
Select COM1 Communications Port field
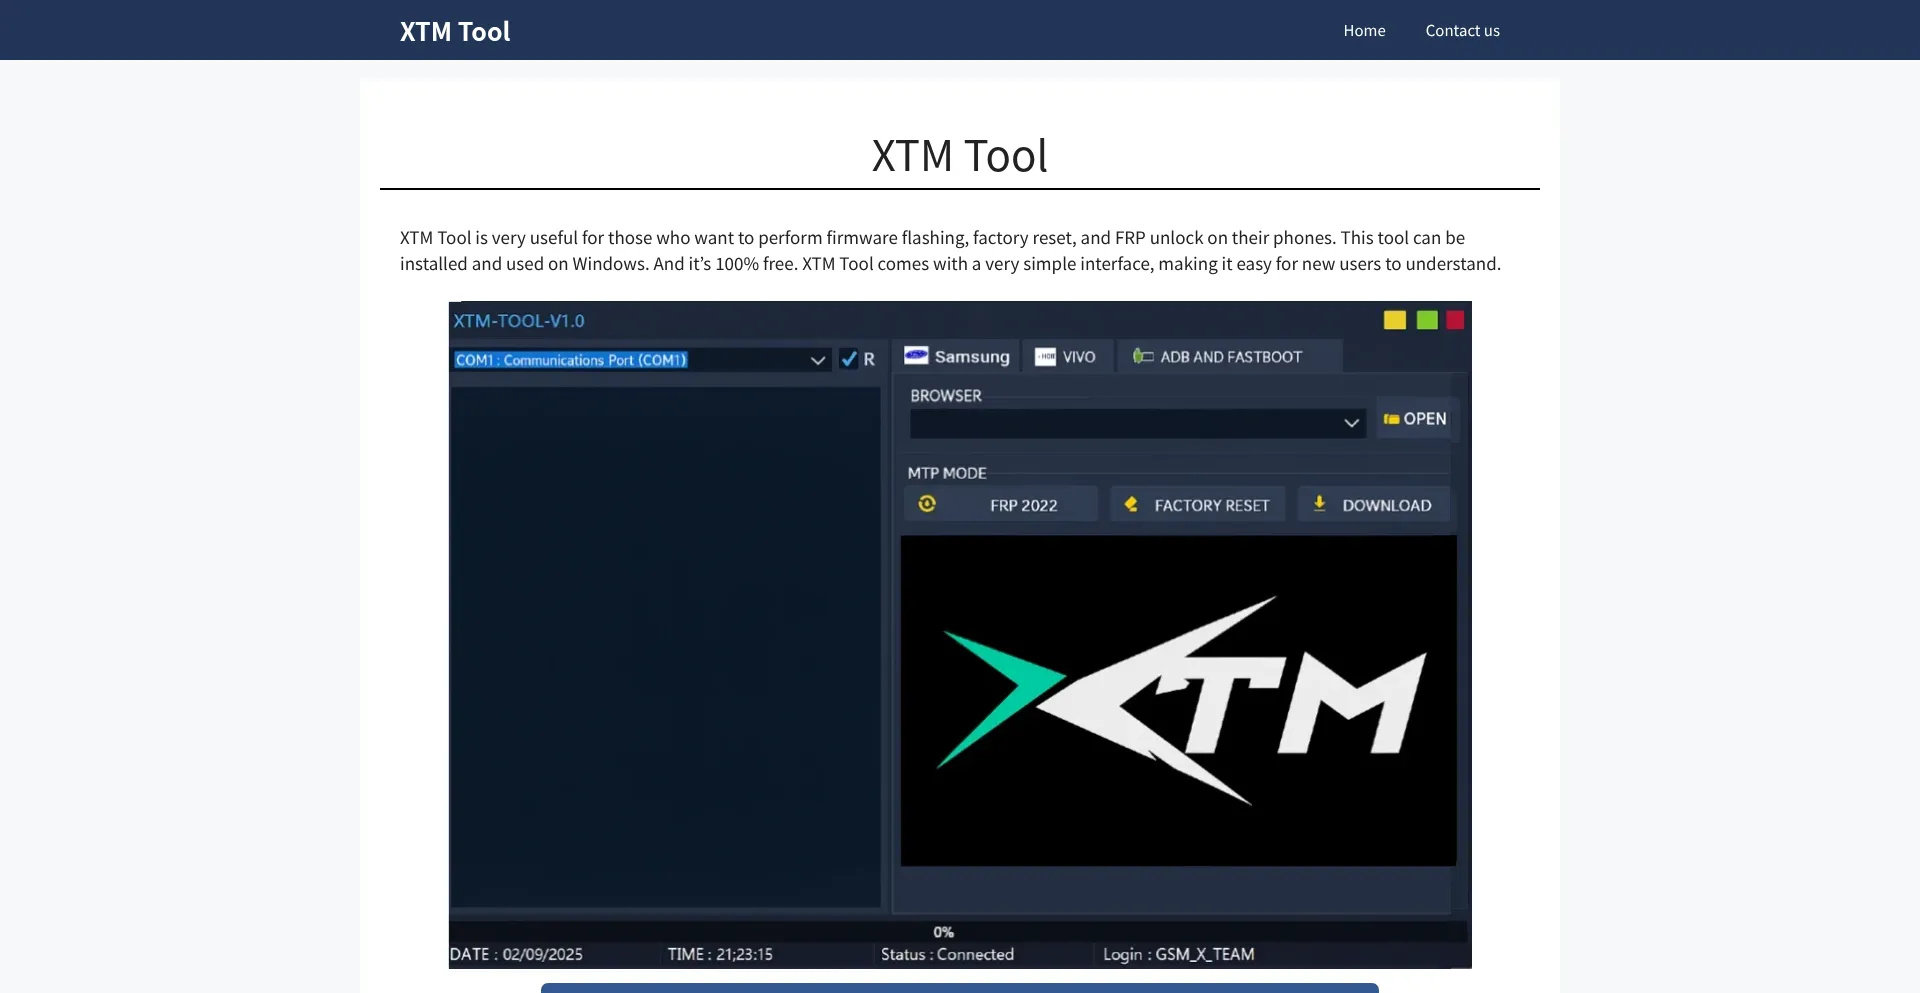(x=641, y=360)
